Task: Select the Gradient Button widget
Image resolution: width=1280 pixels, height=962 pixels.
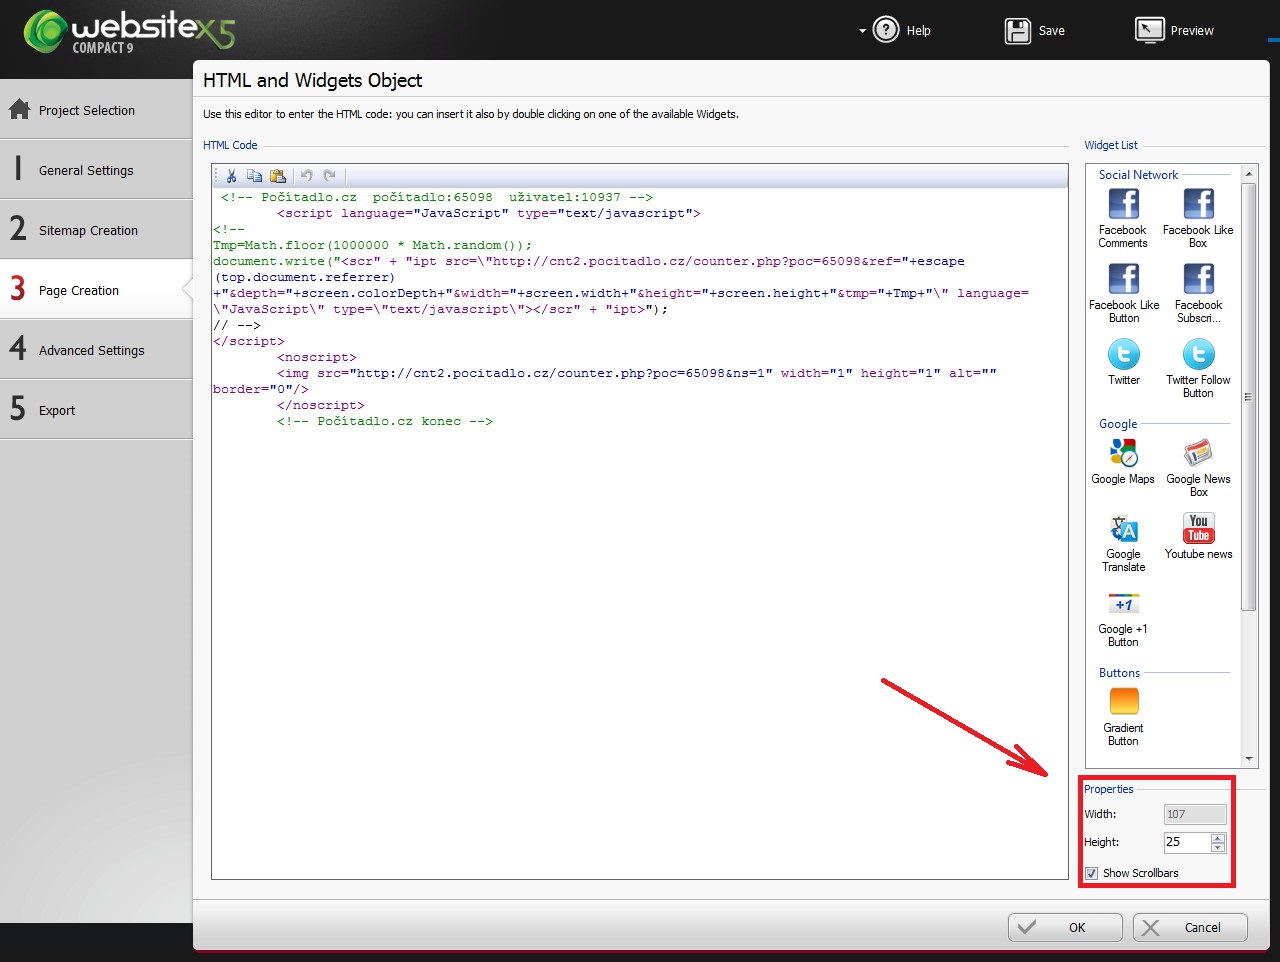Action: (1123, 716)
